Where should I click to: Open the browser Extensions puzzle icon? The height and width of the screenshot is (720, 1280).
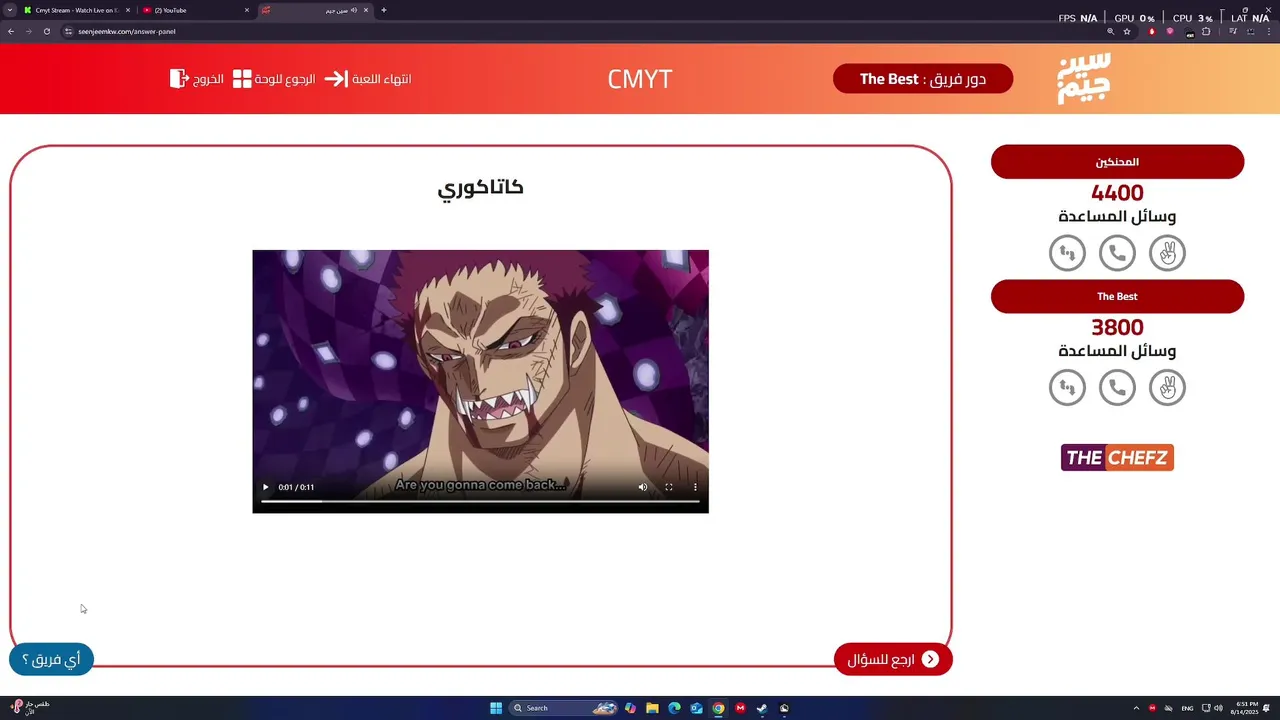click(x=1206, y=31)
